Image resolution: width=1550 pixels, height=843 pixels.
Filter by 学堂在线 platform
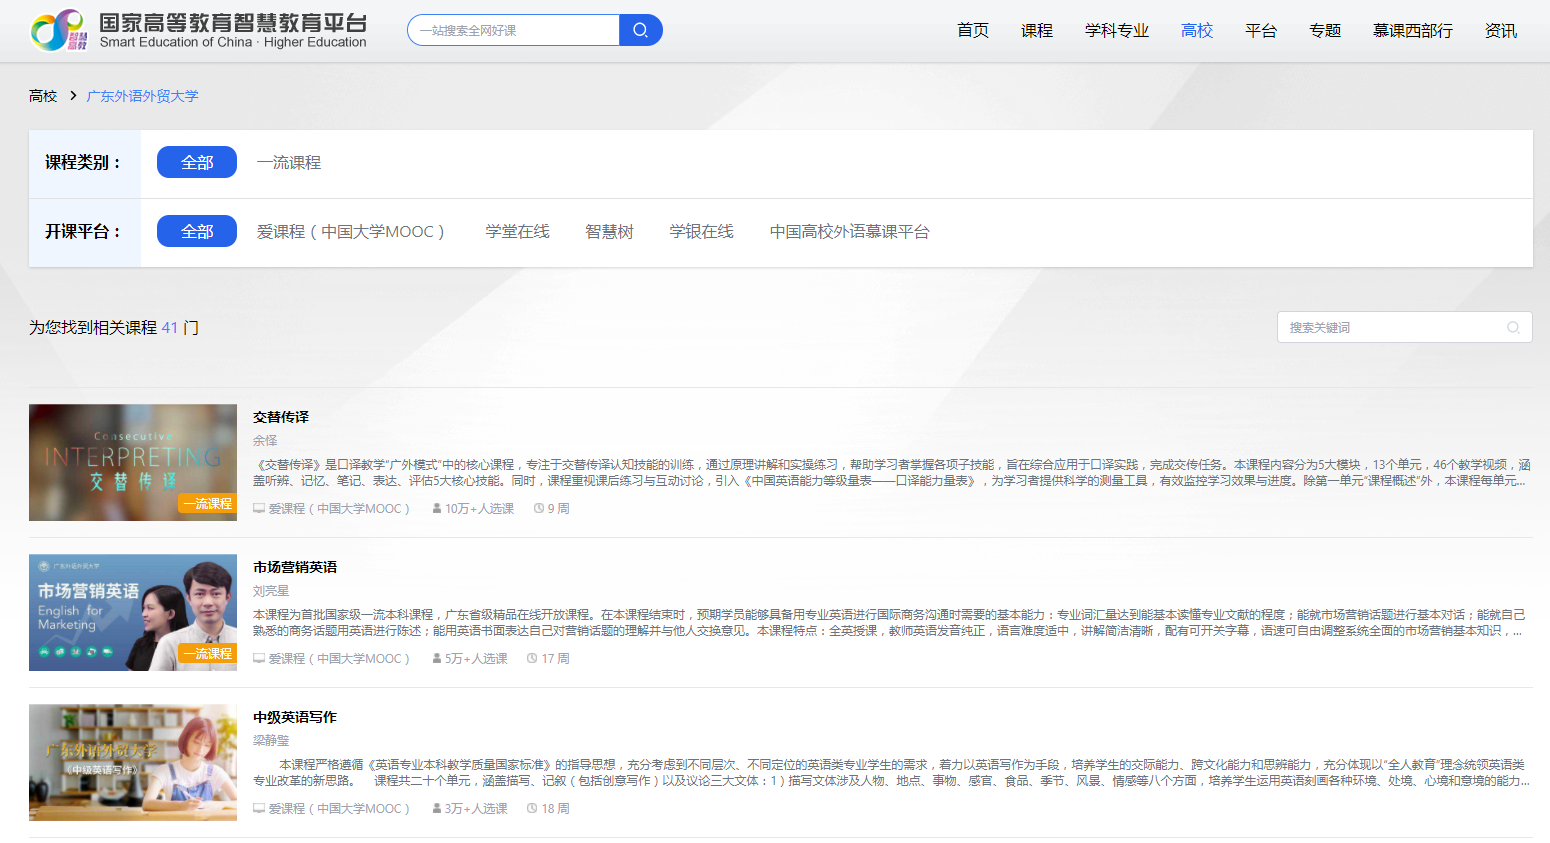[x=517, y=231]
